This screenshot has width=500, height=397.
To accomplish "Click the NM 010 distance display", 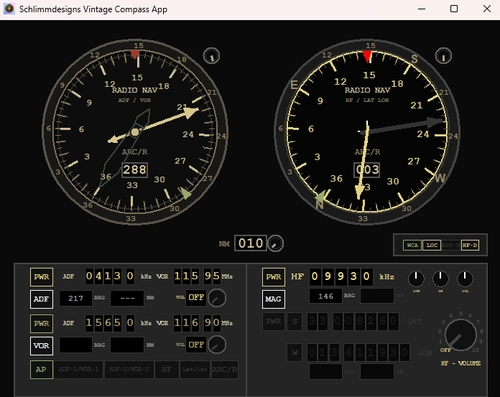I will tap(250, 243).
